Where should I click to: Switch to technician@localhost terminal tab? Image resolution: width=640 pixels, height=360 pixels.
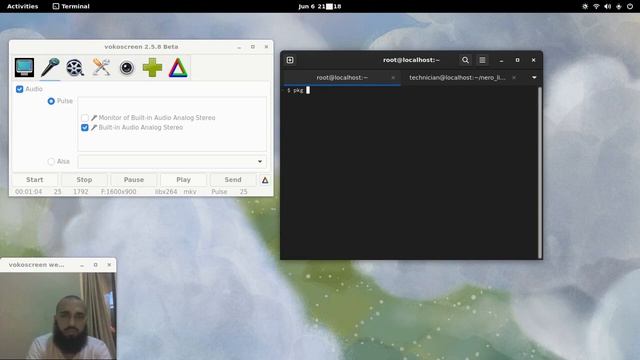pos(457,78)
